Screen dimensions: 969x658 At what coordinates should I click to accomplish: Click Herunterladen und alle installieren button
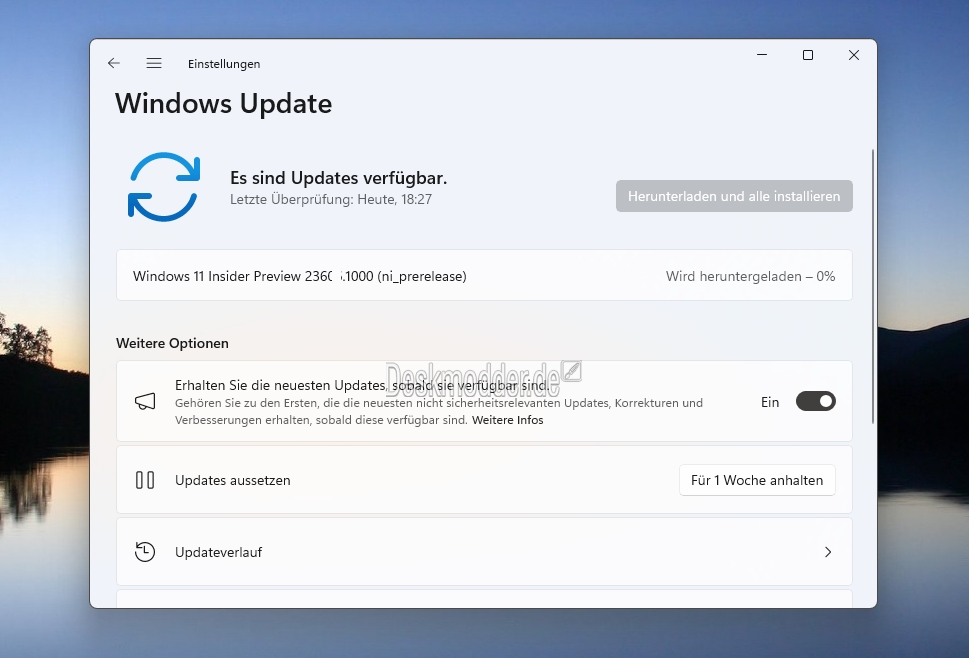point(734,196)
